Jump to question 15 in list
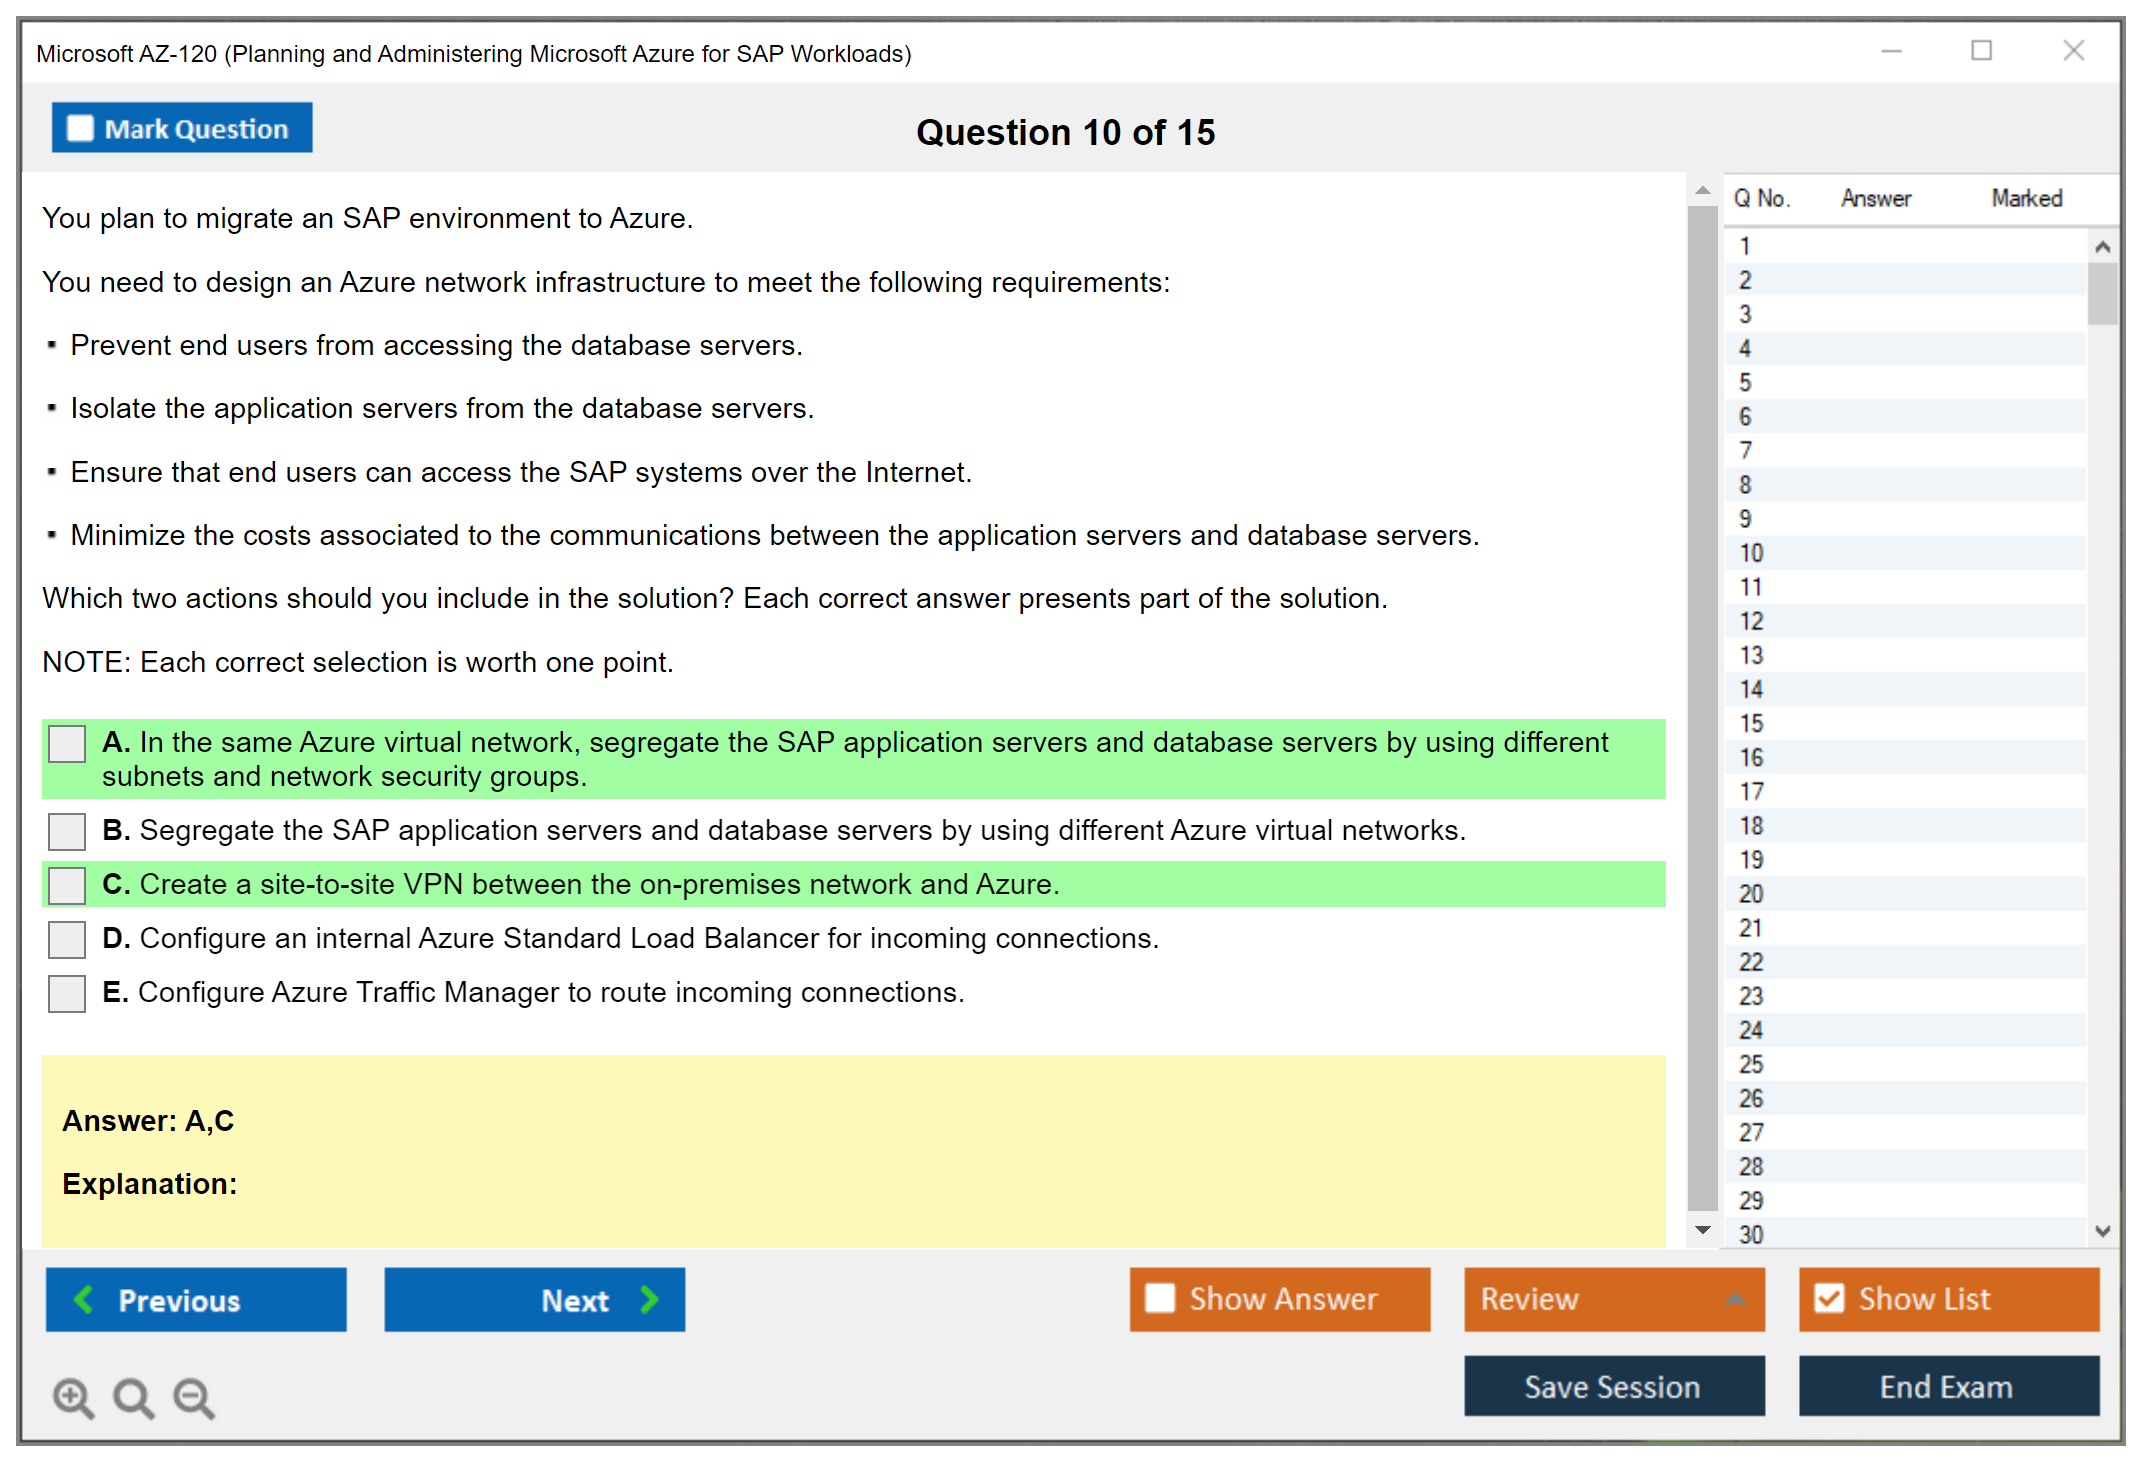Image resolution: width=2150 pixels, height=1470 pixels. (x=1751, y=723)
